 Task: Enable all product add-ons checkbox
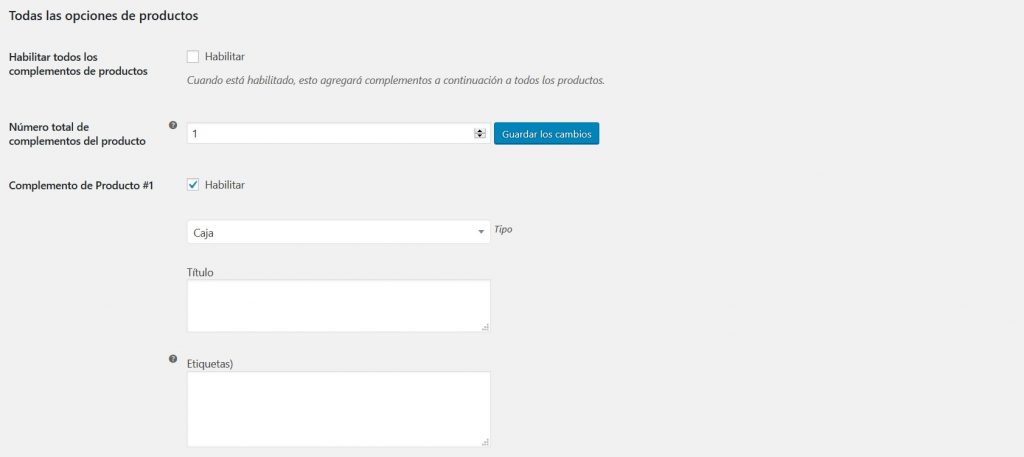click(193, 56)
